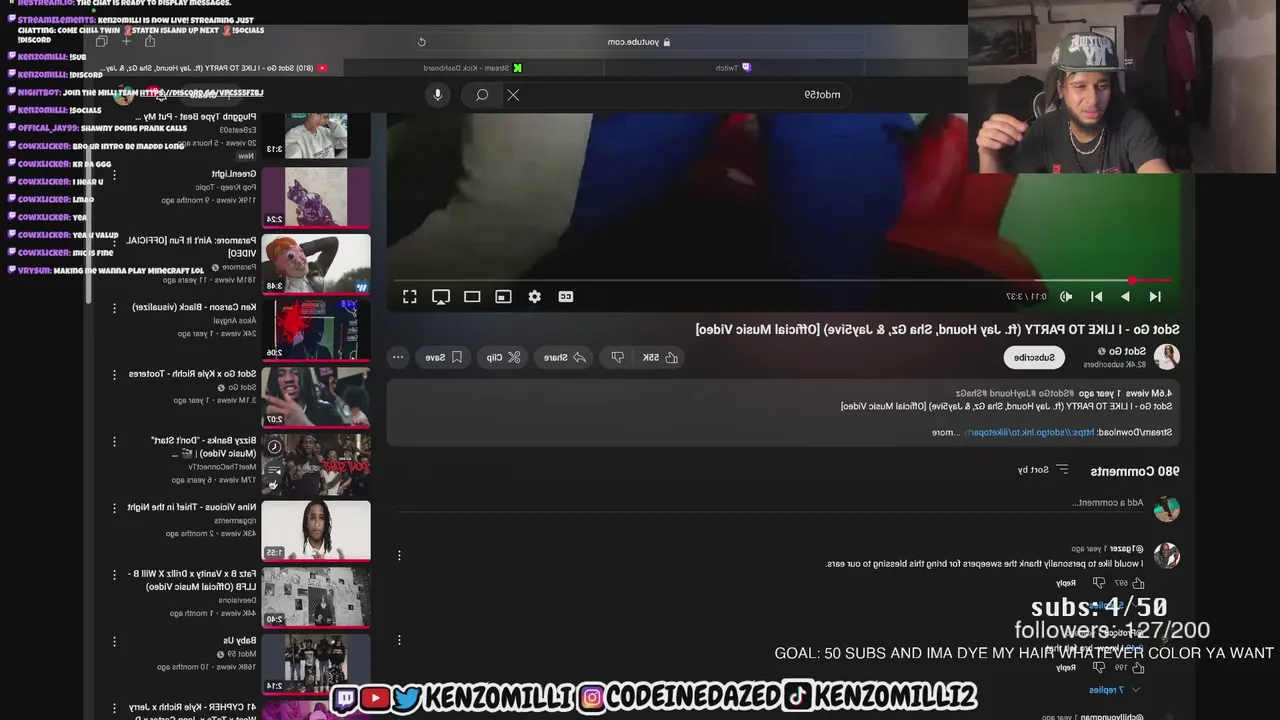Image resolution: width=1280 pixels, height=720 pixels.
Task: Open the sdotgo.lnk.to stream download link
Action: click(1028, 433)
